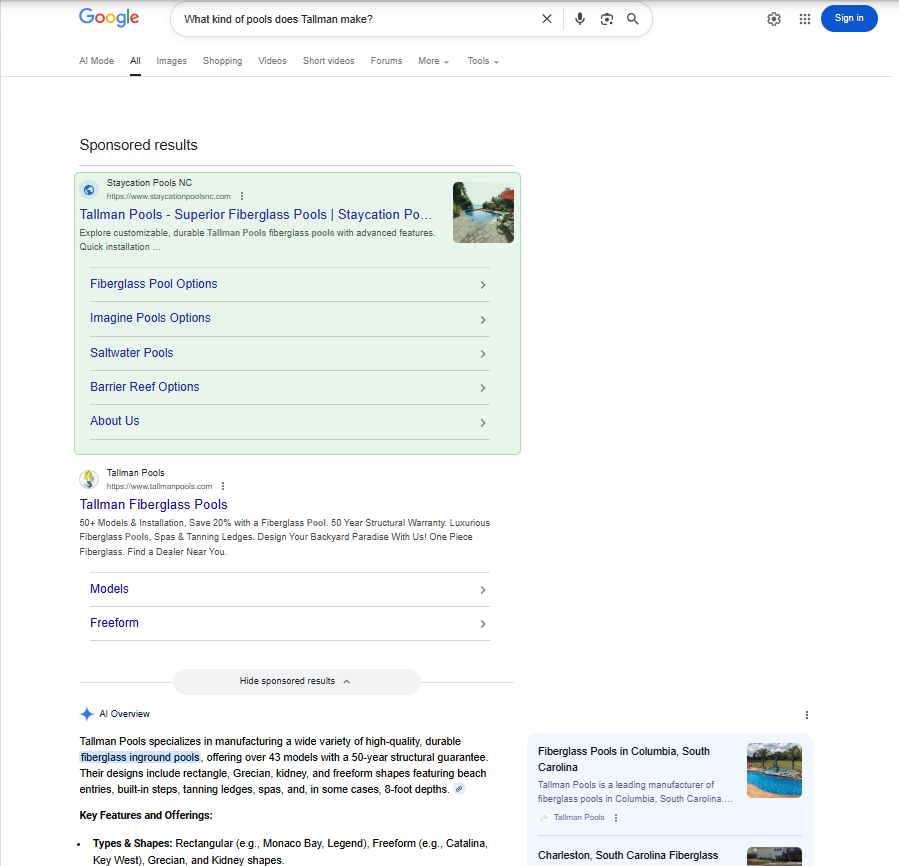Viewport: 899px width, 866px height.
Task: Open the three-dot menu beside tallmanpools.com
Action: 223,486
